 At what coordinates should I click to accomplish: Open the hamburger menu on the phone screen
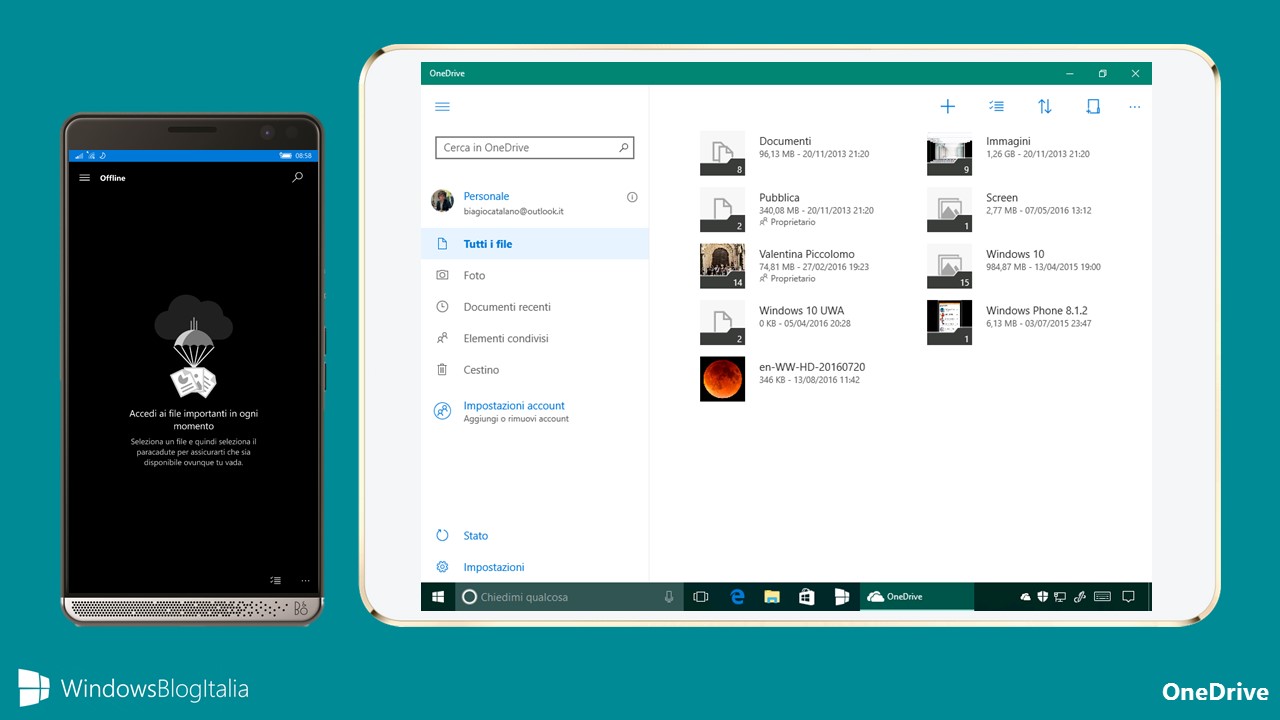click(84, 178)
